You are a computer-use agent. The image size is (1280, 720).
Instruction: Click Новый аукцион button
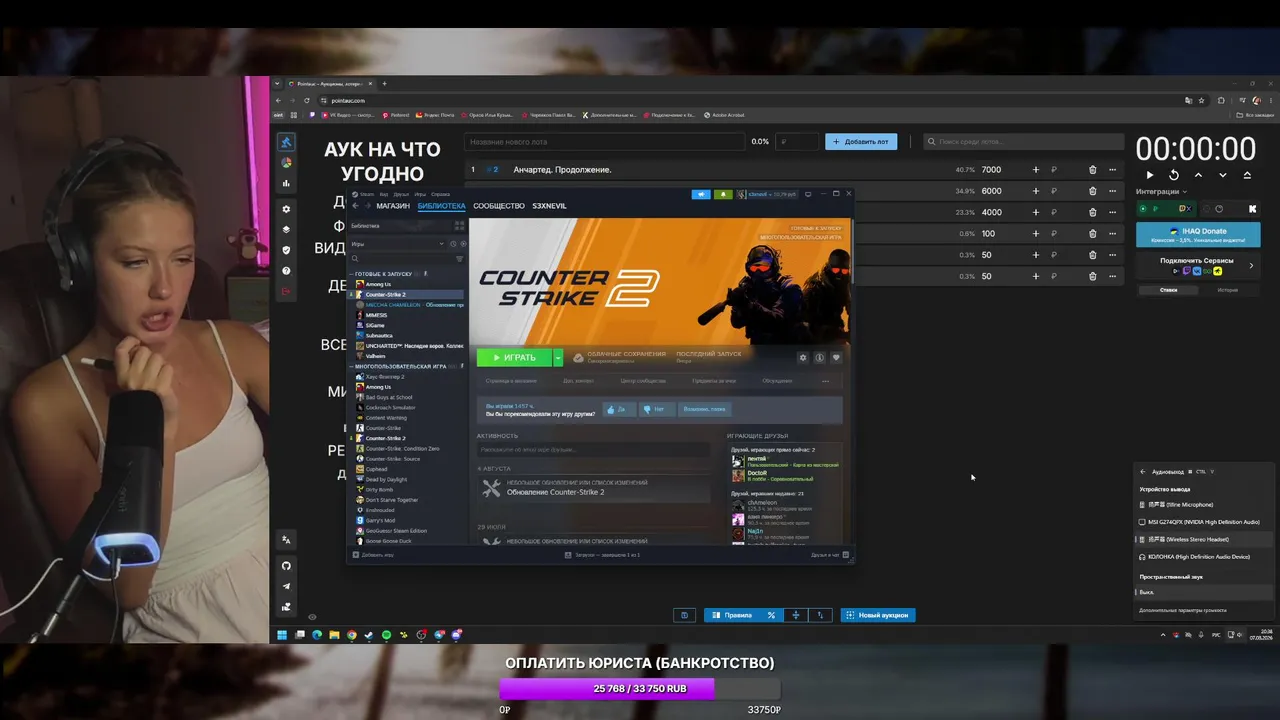point(878,615)
